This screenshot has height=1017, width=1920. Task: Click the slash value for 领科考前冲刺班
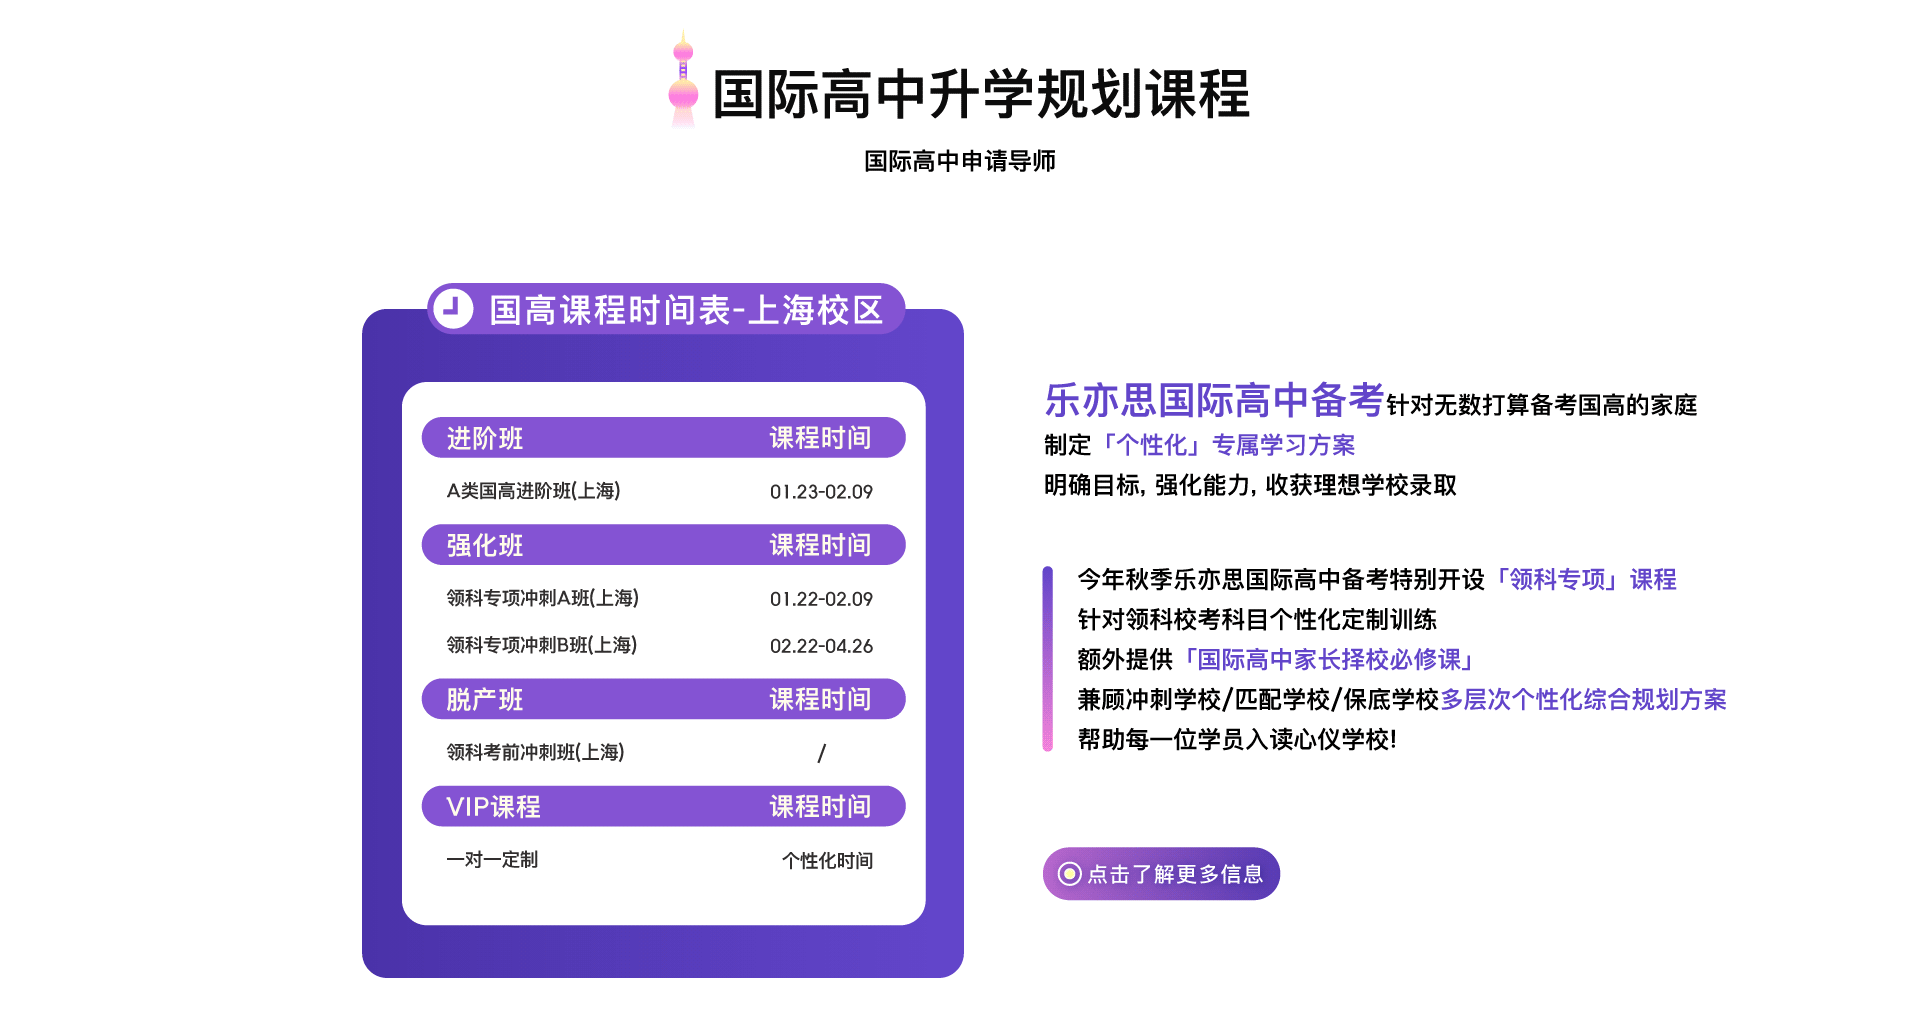pyautogui.click(x=822, y=753)
